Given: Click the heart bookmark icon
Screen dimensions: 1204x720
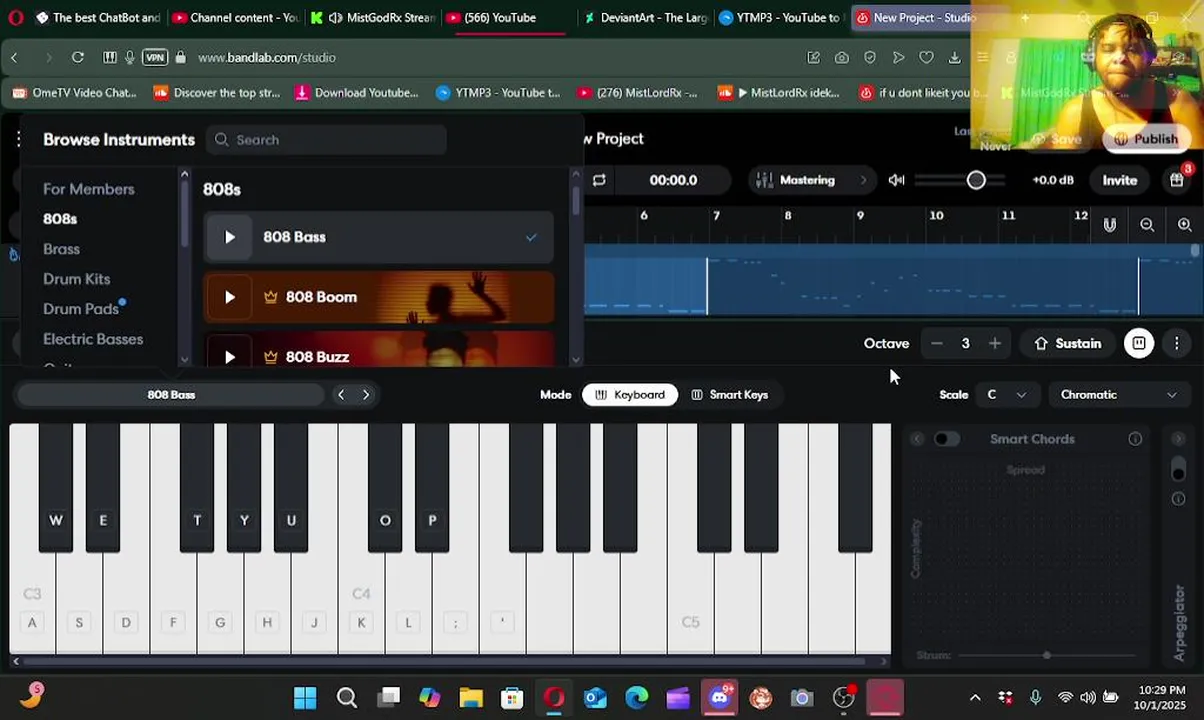Looking at the screenshot, I should [x=926, y=57].
